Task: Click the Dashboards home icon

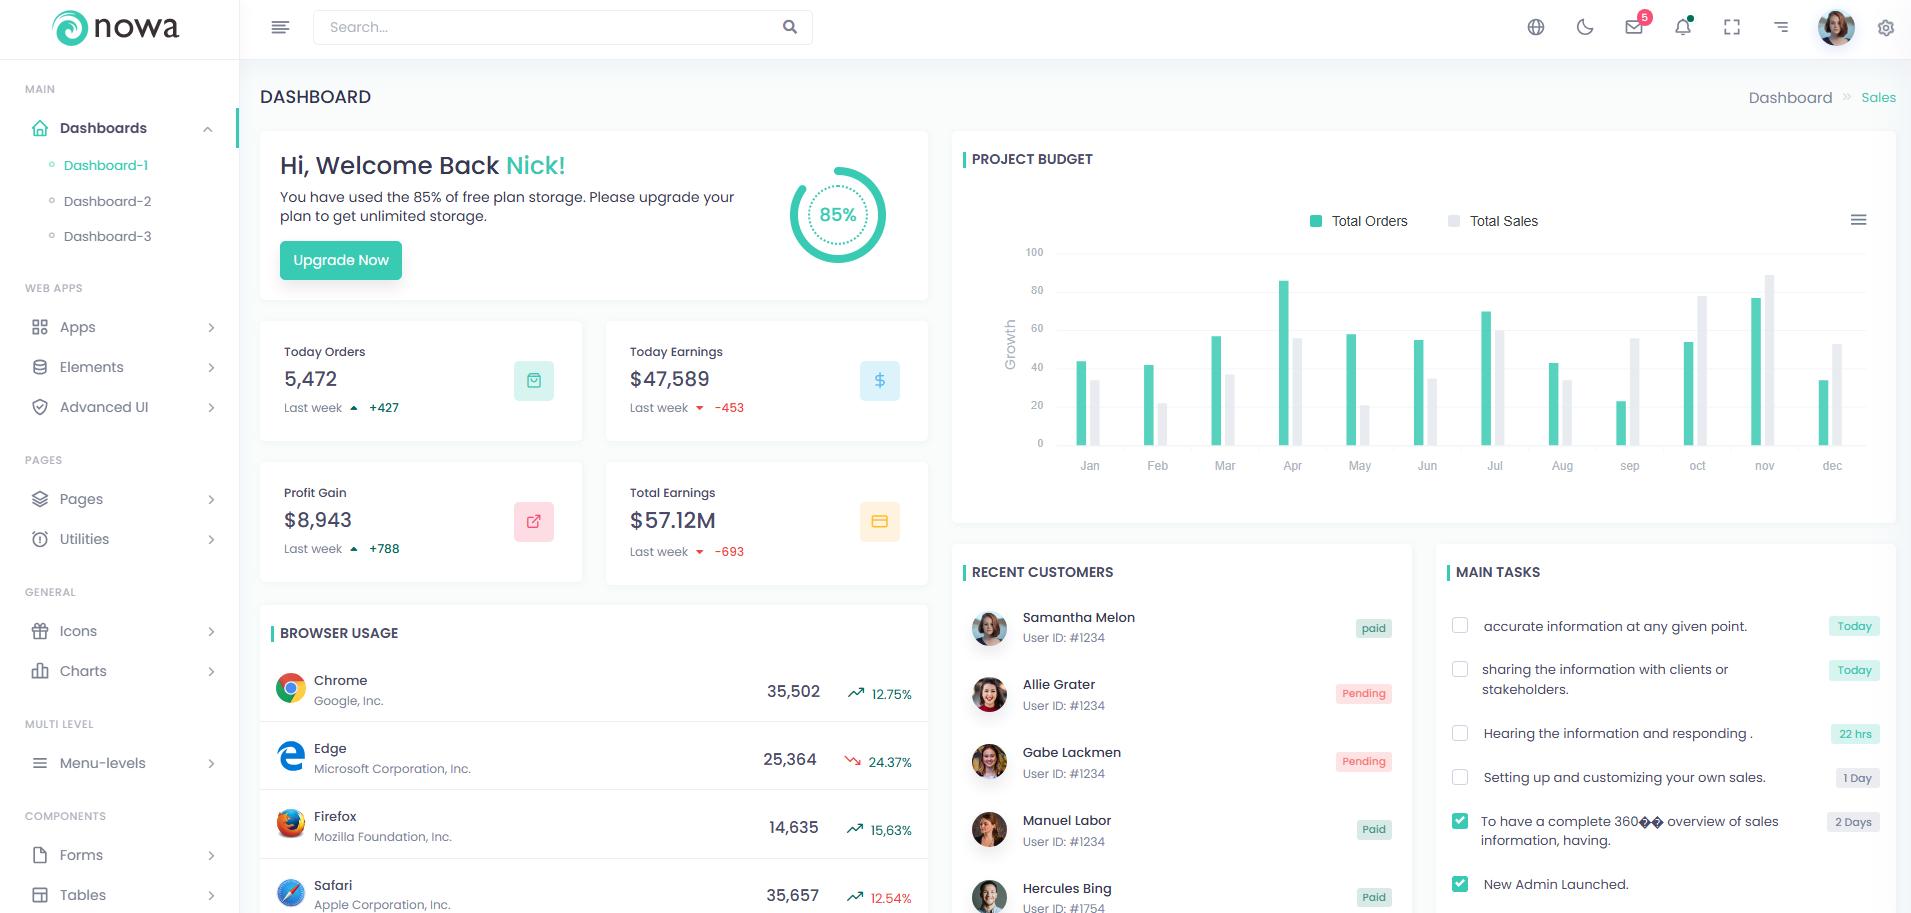Action: click(40, 128)
